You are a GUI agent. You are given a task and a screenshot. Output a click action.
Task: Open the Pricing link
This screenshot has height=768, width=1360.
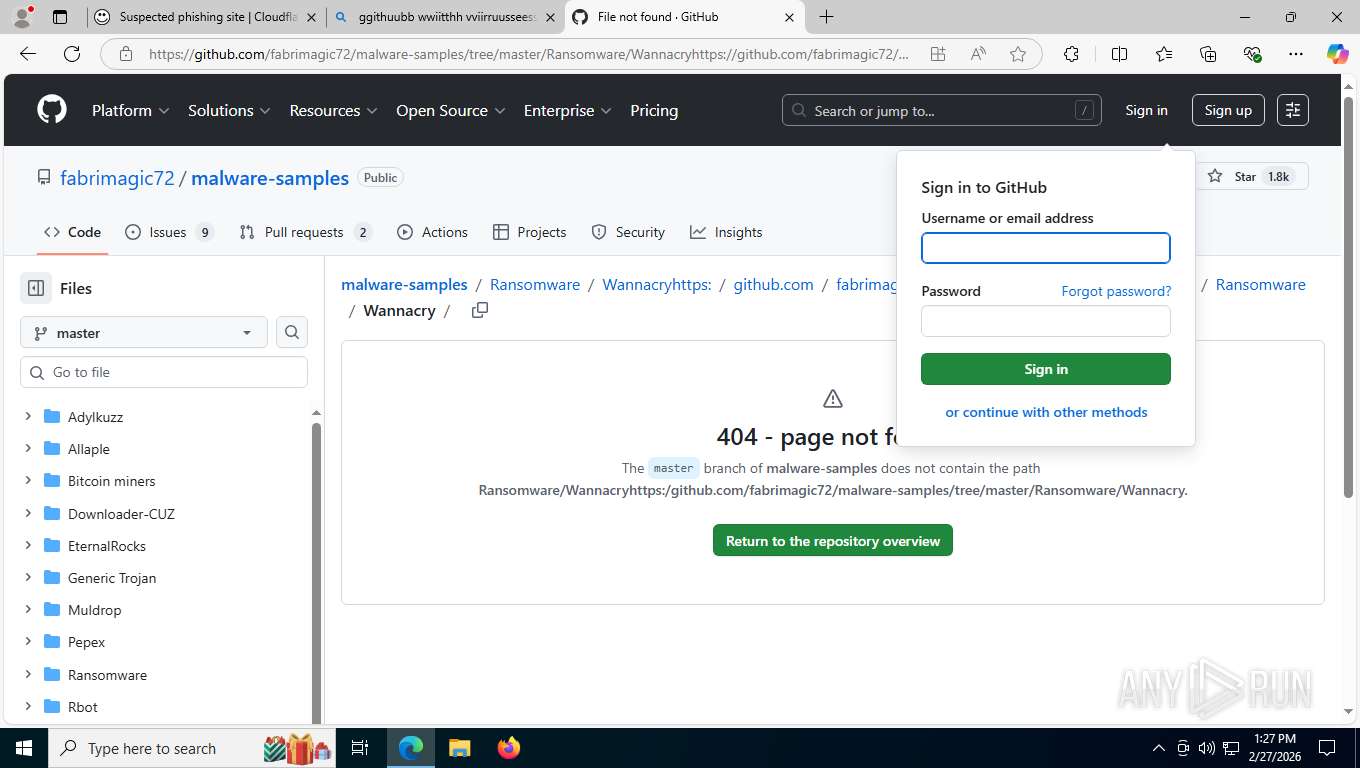click(654, 110)
